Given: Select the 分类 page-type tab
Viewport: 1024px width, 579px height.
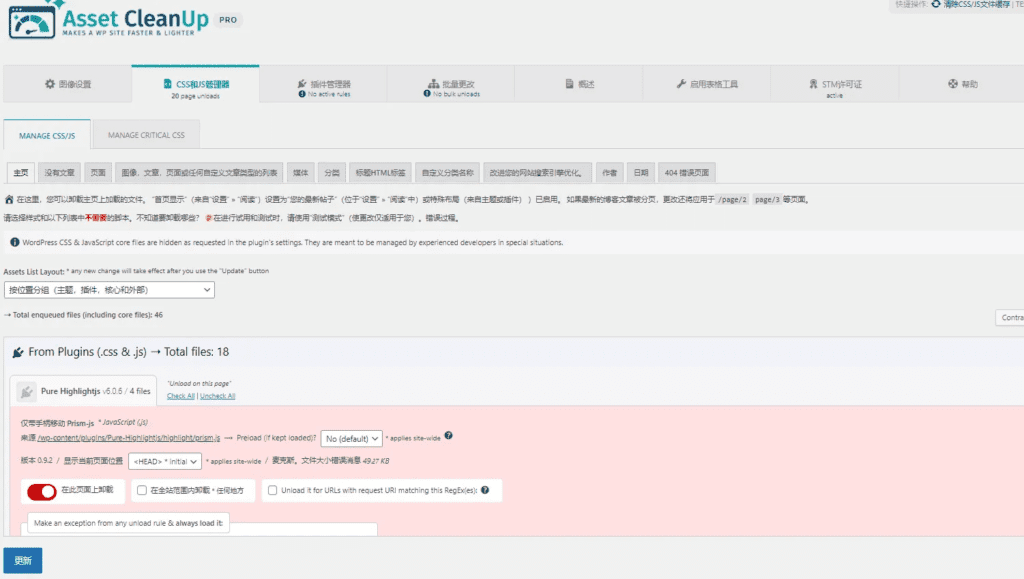Looking at the screenshot, I should click(x=332, y=173).
